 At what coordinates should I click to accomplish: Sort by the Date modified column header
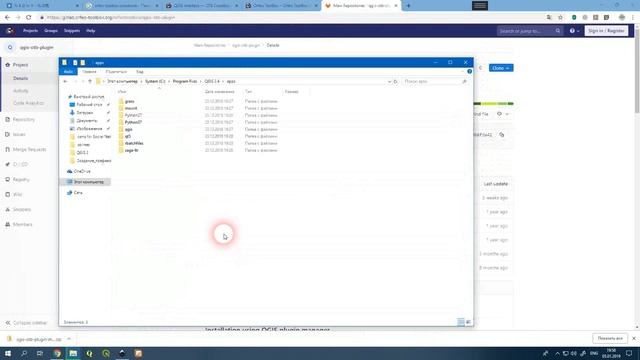220,92
